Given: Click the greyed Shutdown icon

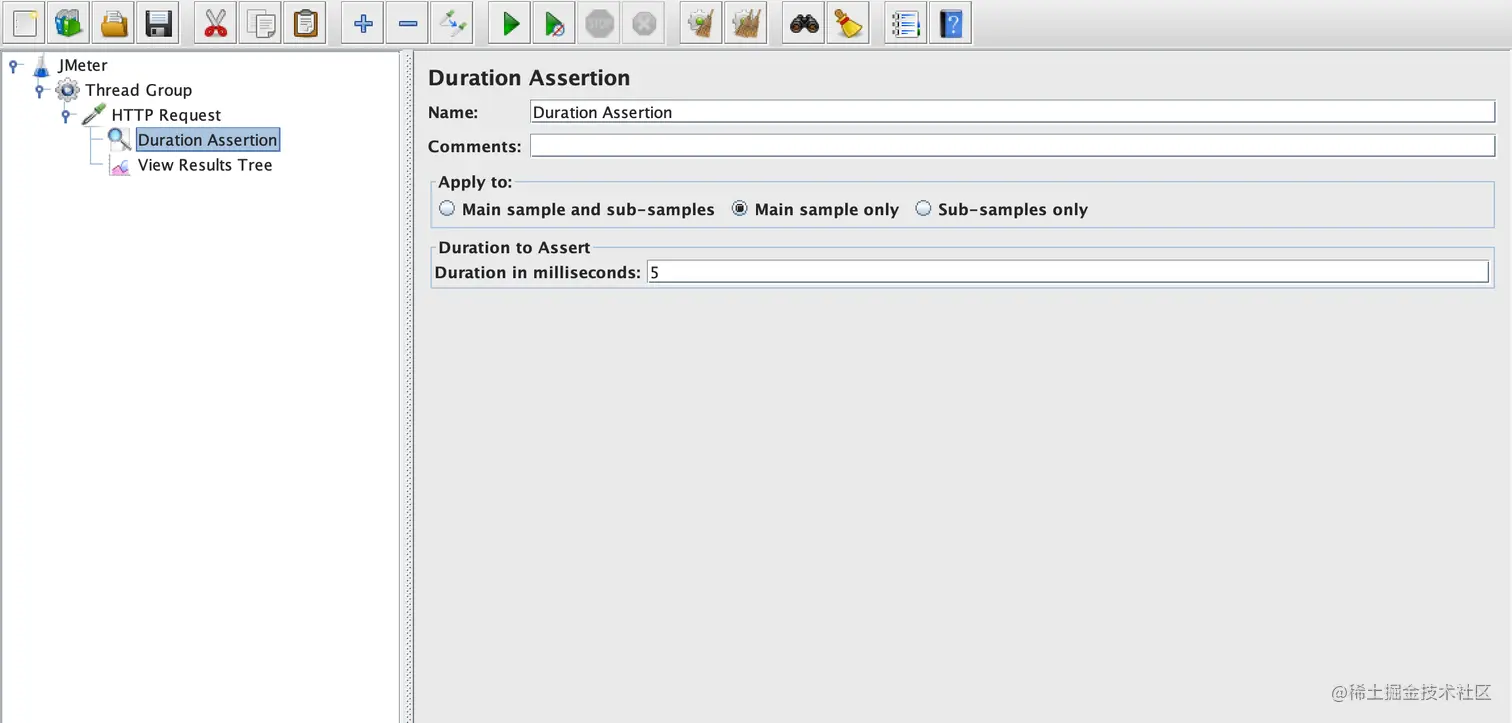Looking at the screenshot, I should (643, 23).
